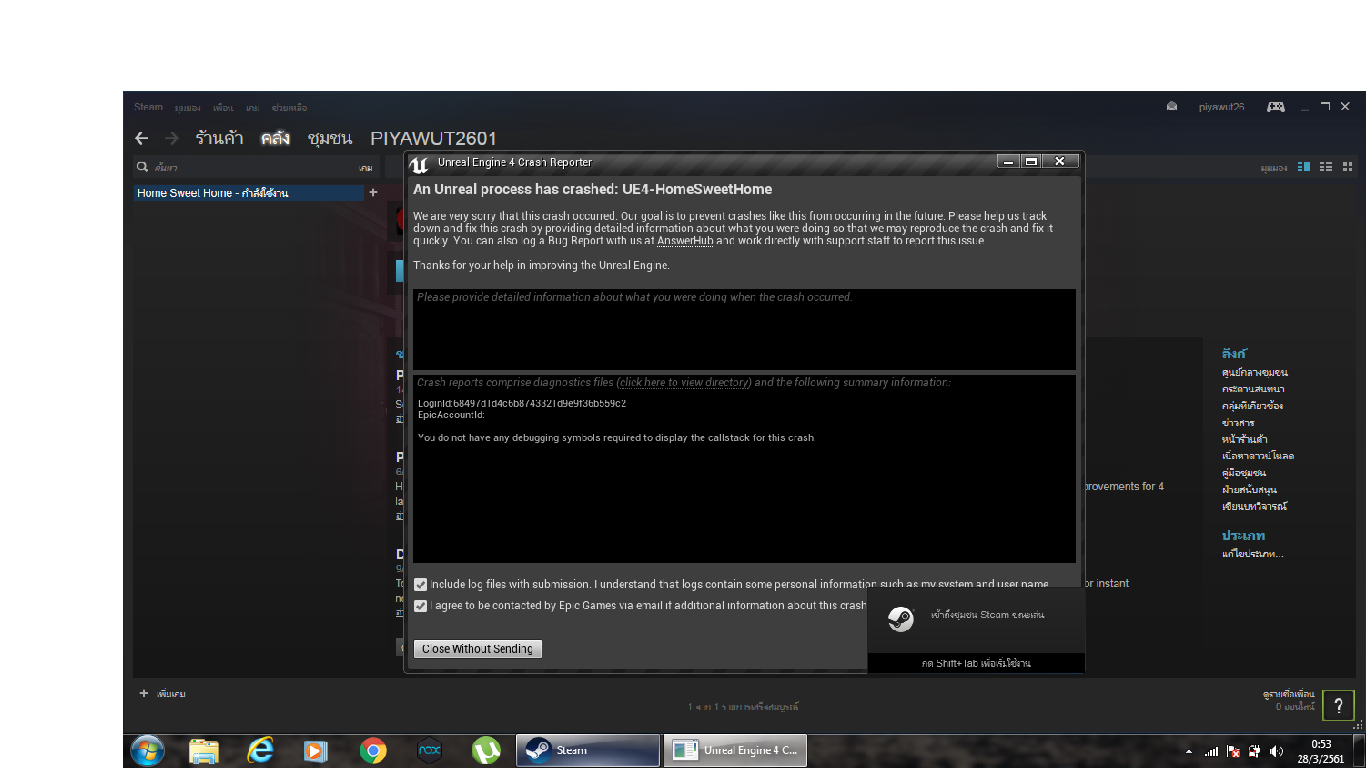Select Home Sweet Home in the games list
Screen dimensions: 1366x768
249,193
